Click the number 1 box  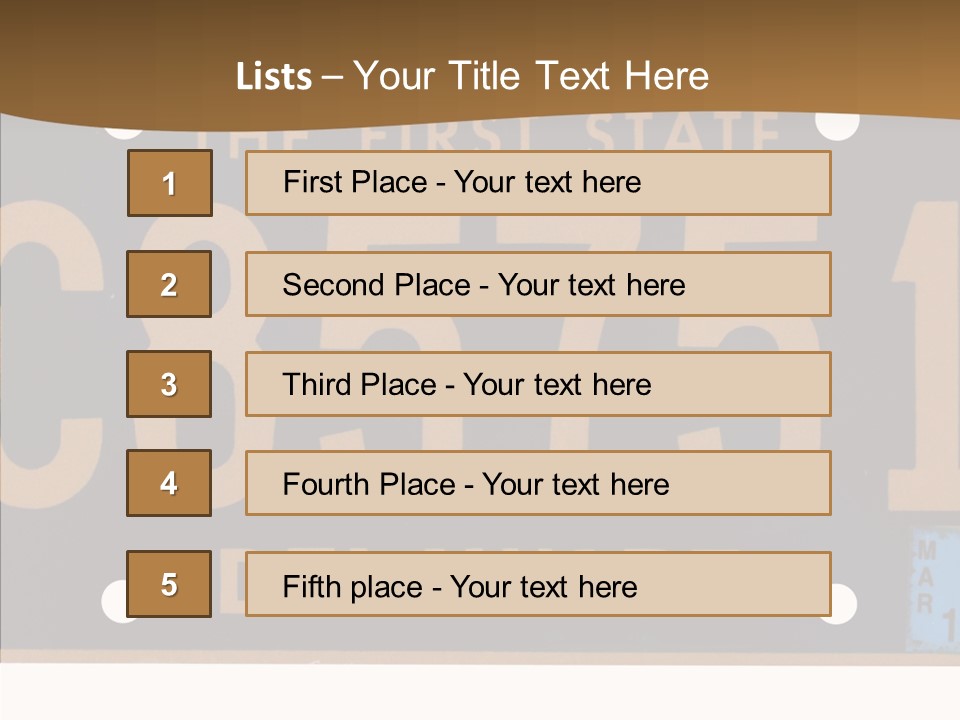(x=169, y=183)
